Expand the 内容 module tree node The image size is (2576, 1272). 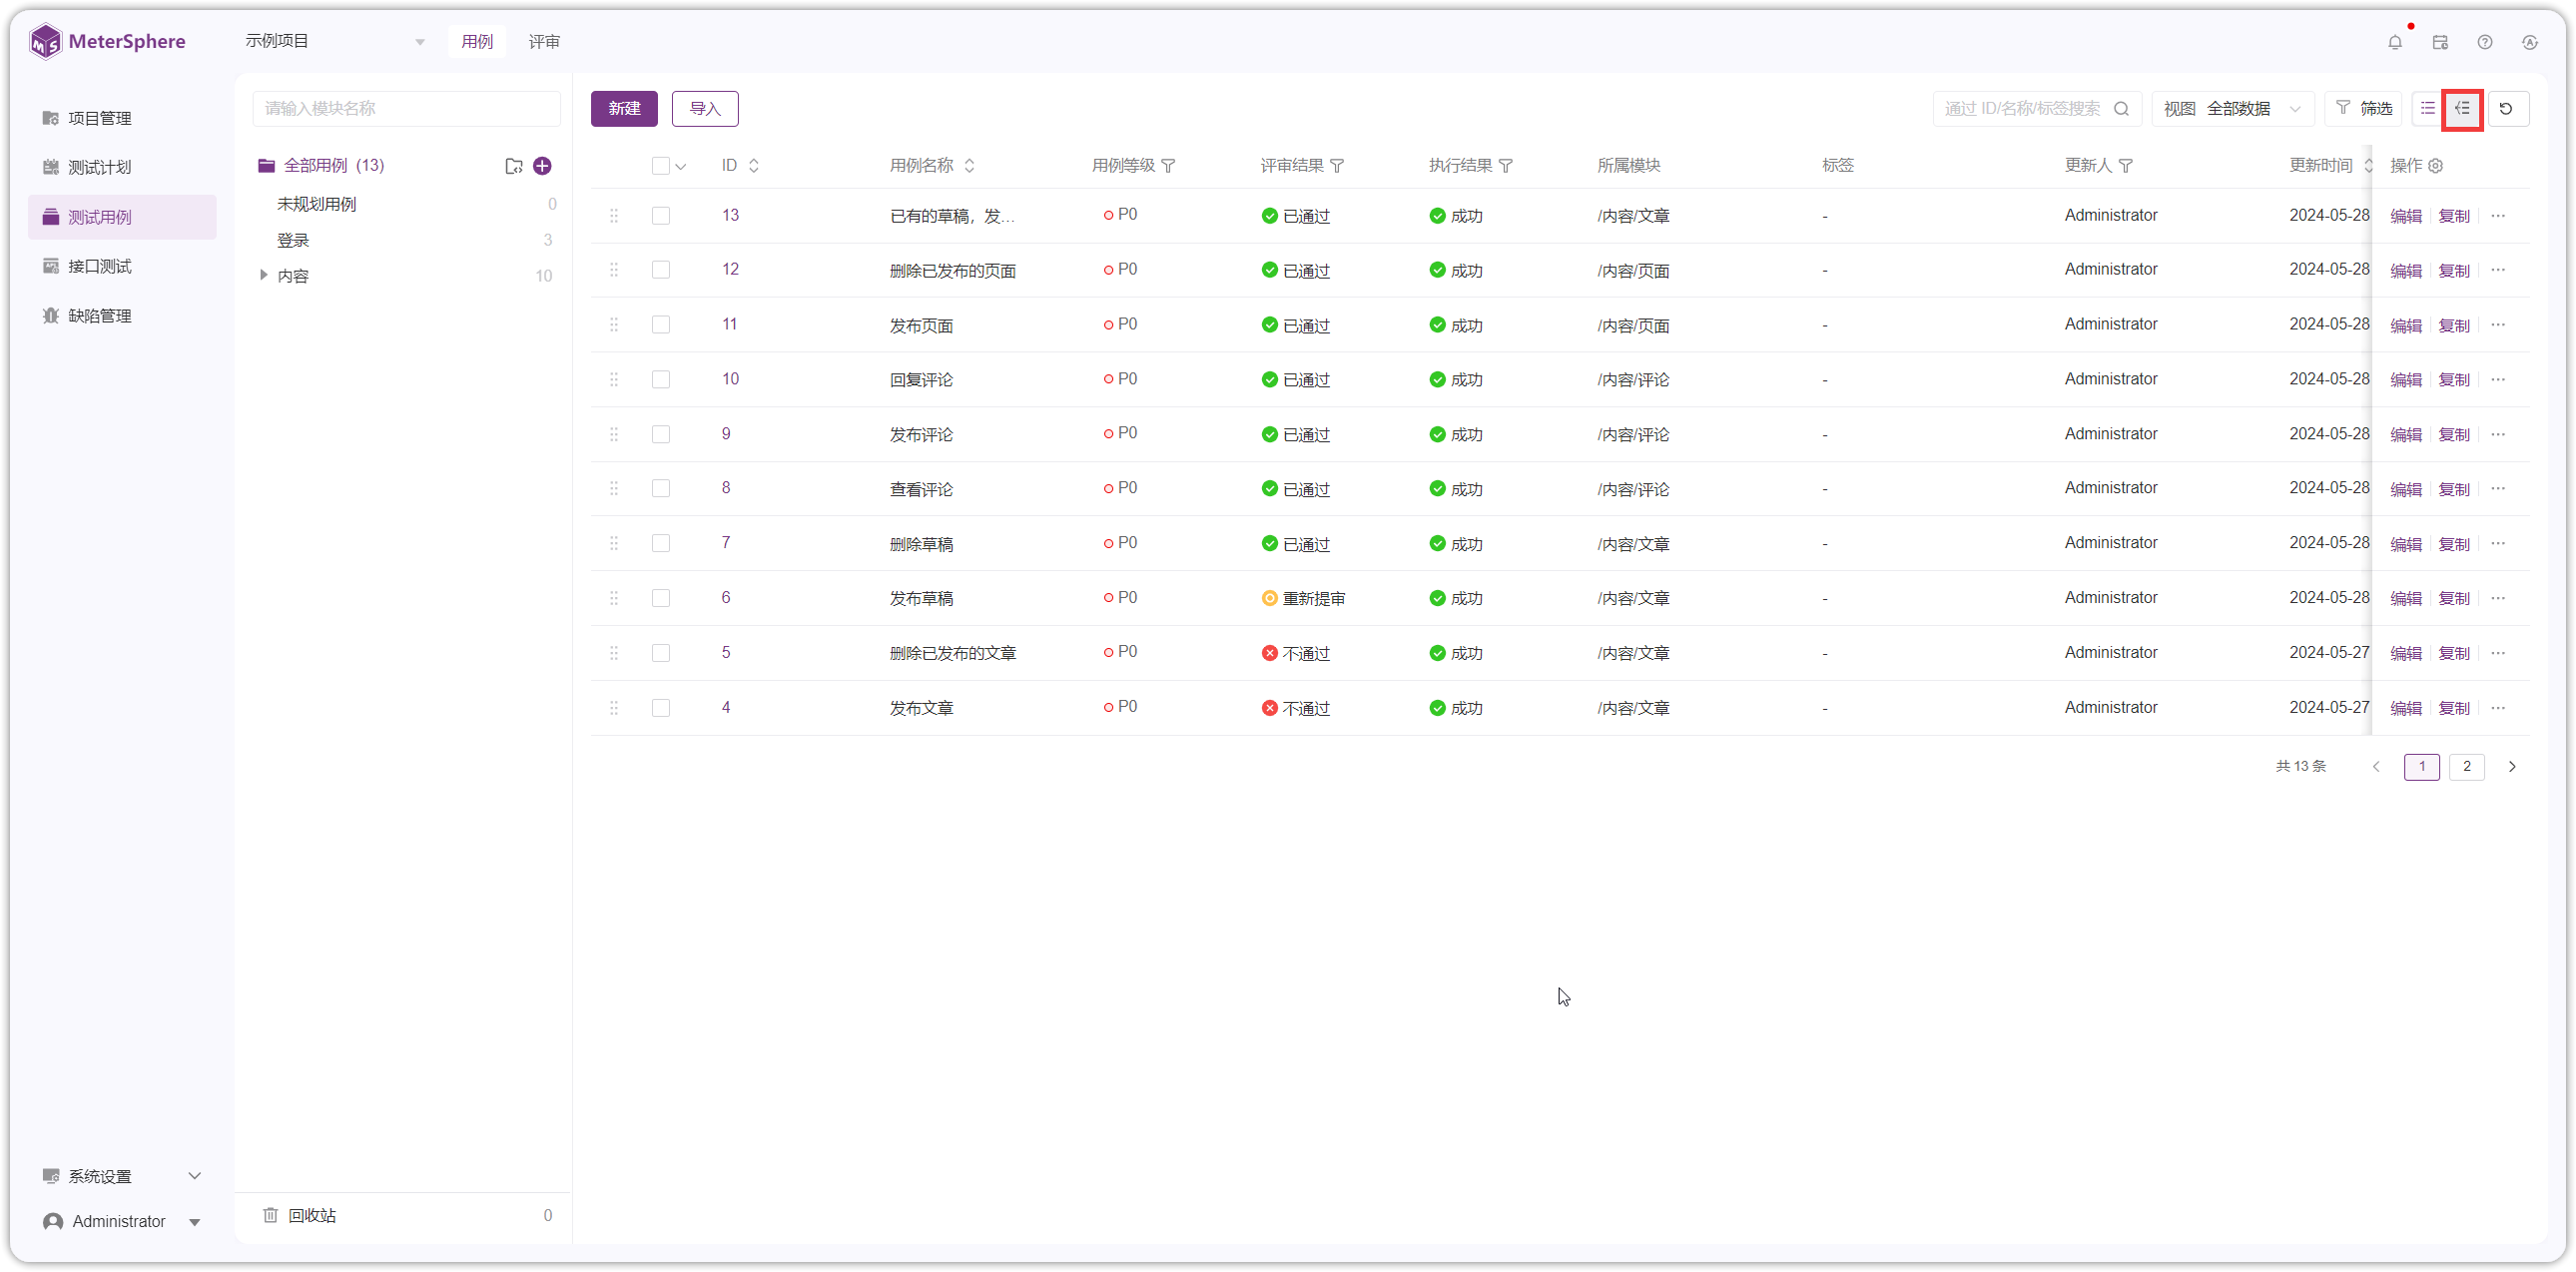point(263,275)
